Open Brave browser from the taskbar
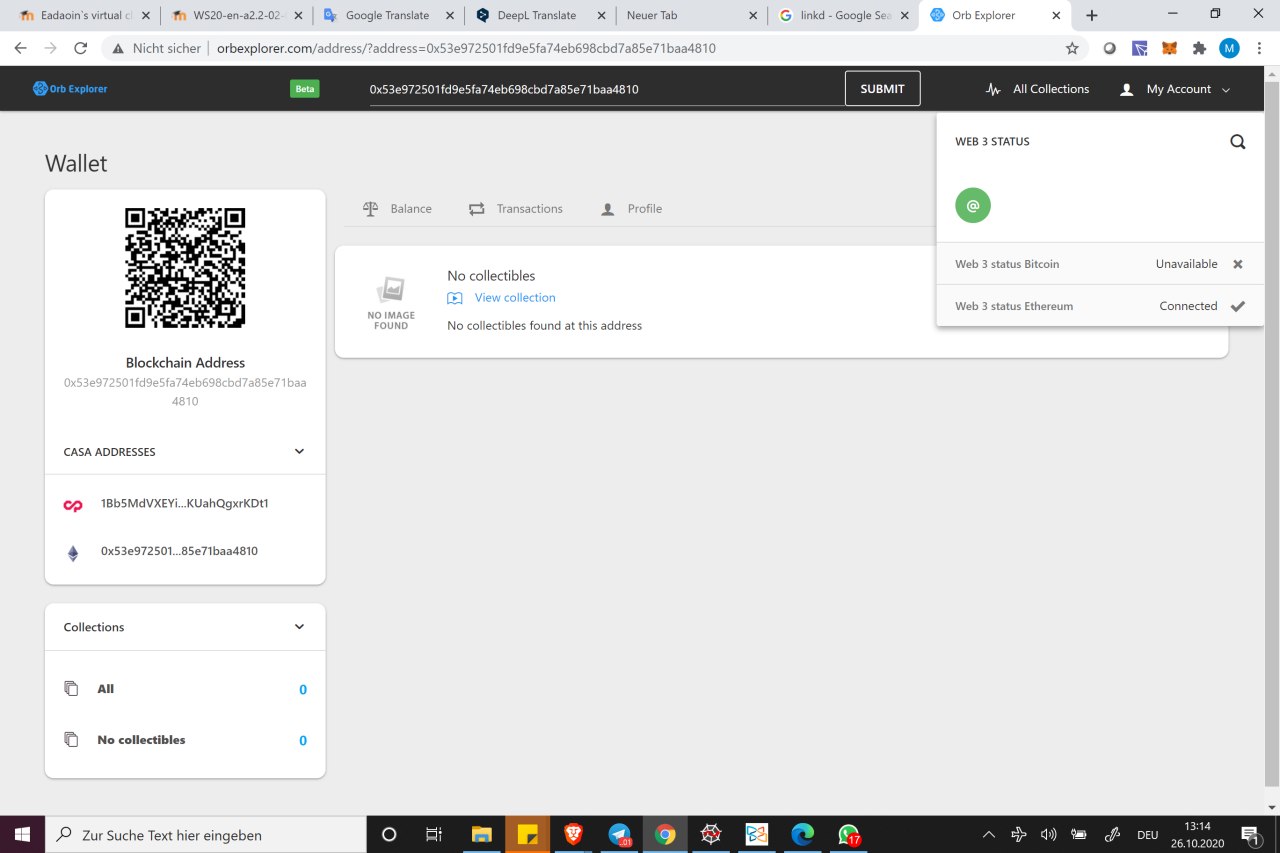This screenshot has width=1280, height=853. pos(573,834)
